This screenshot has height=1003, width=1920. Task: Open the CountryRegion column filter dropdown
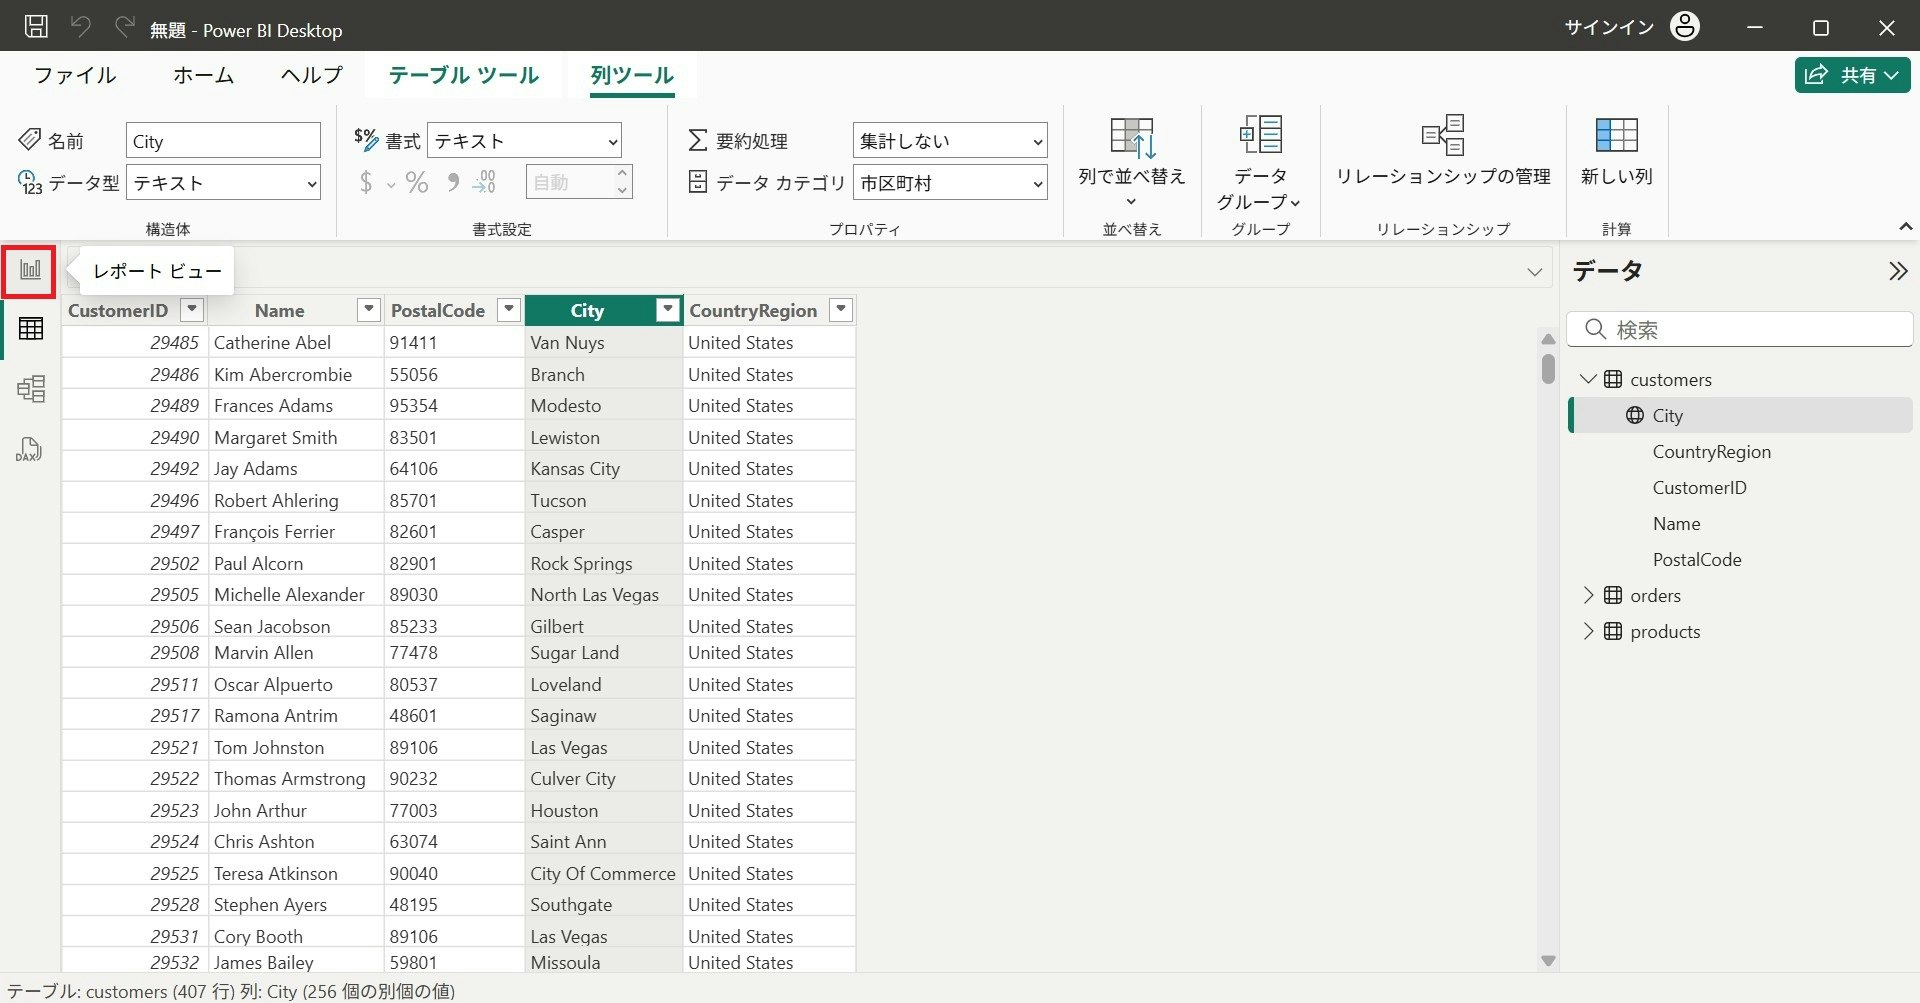coord(842,310)
